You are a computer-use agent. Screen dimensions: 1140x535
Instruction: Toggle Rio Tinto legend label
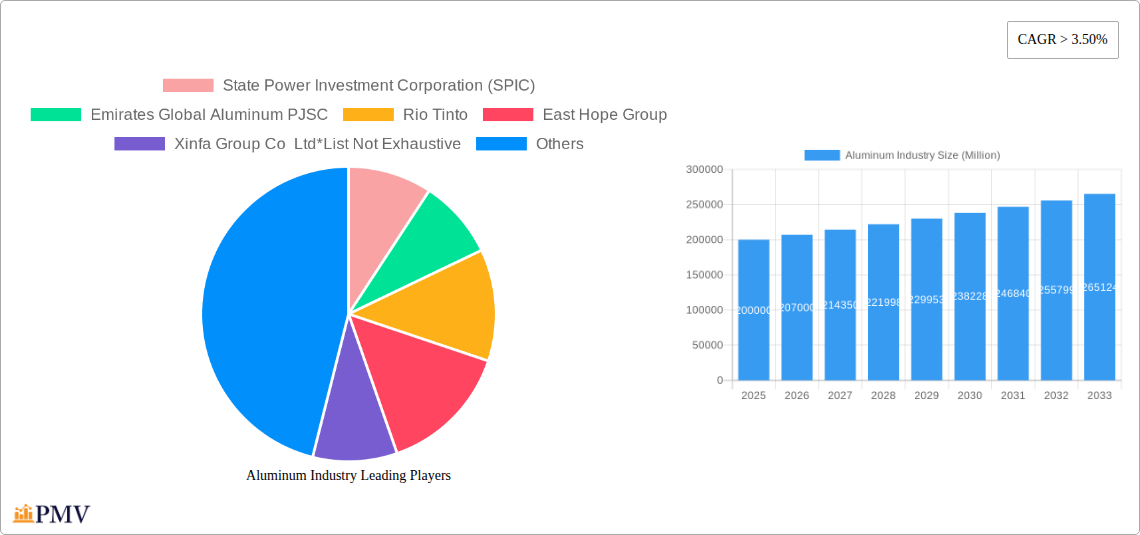435,115
